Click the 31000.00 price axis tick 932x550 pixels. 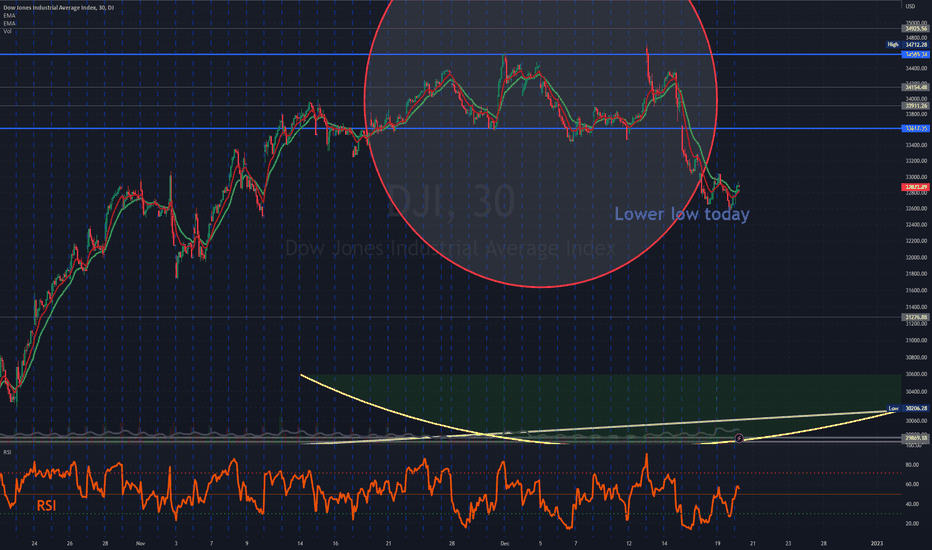point(916,340)
